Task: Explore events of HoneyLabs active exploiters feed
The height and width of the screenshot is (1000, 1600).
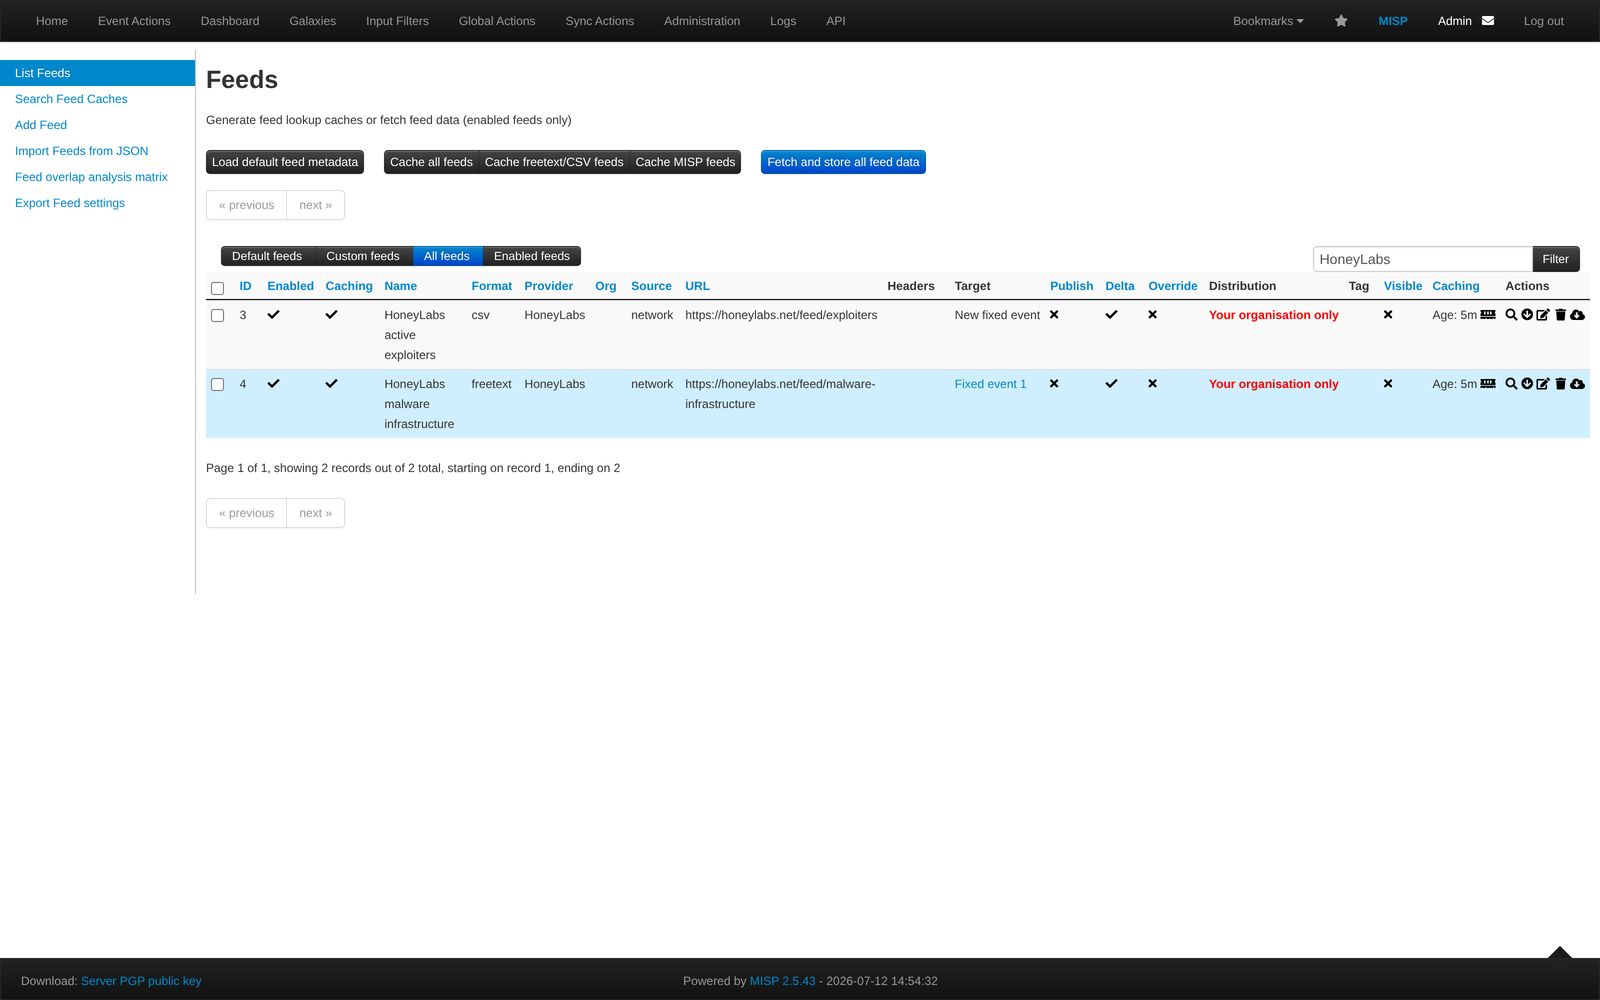Action: (x=1511, y=315)
